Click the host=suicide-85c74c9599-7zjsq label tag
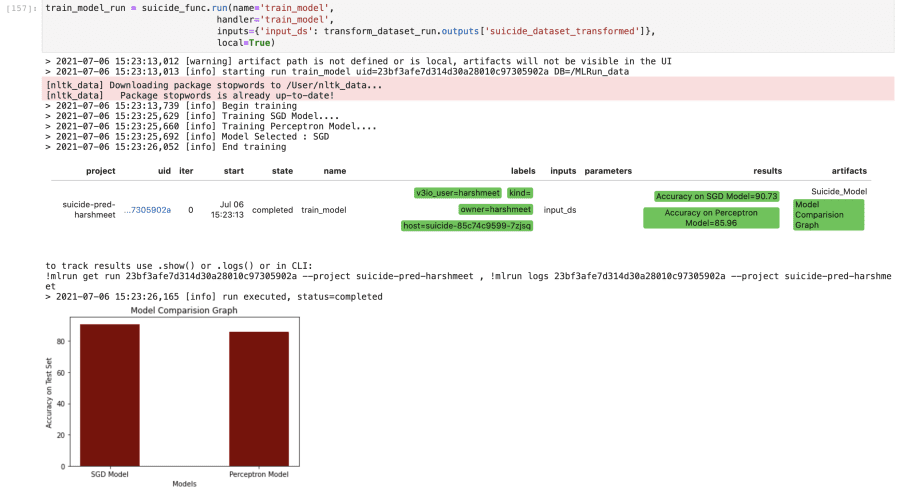900x494 pixels. click(x=467, y=226)
